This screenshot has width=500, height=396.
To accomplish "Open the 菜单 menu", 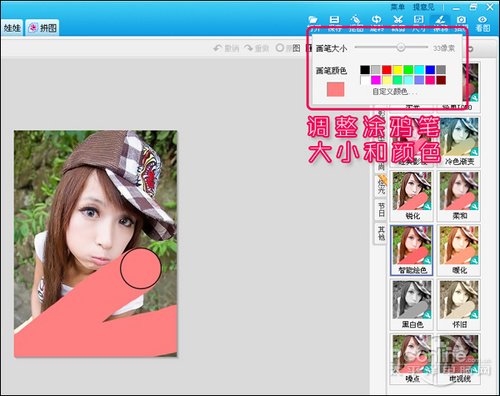I will point(397,7).
